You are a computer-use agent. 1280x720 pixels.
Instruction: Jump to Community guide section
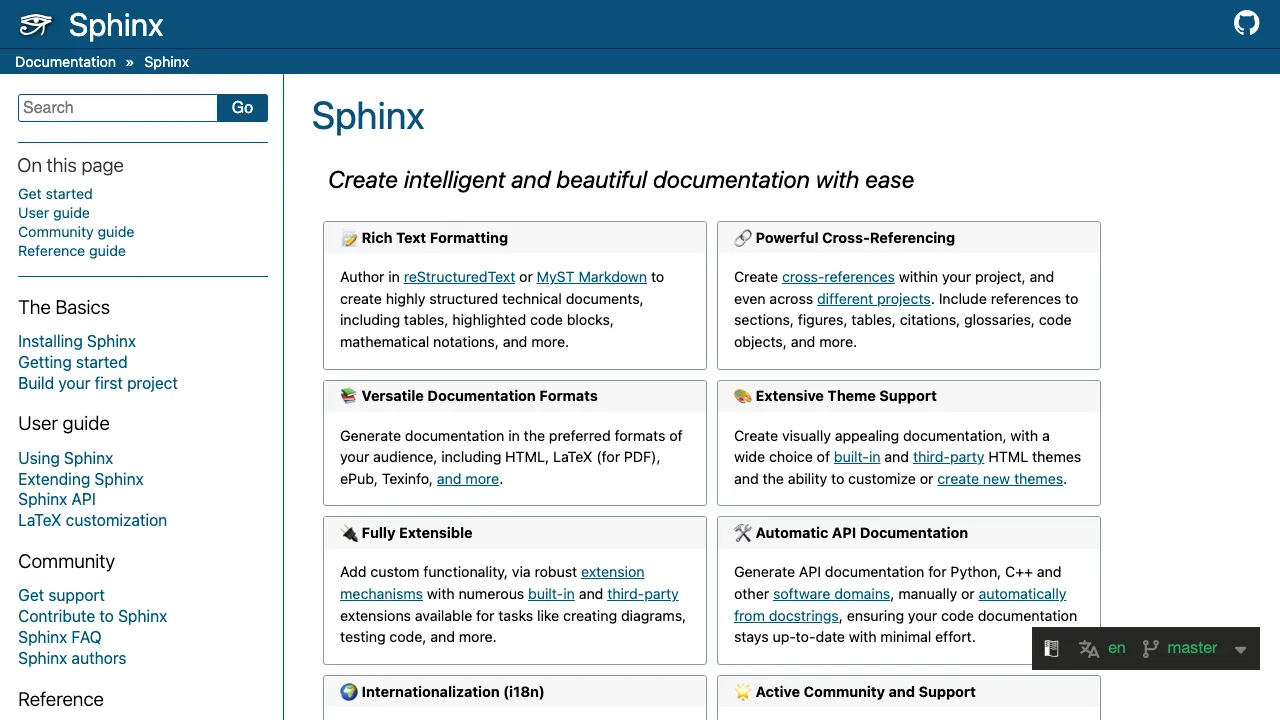click(76, 232)
